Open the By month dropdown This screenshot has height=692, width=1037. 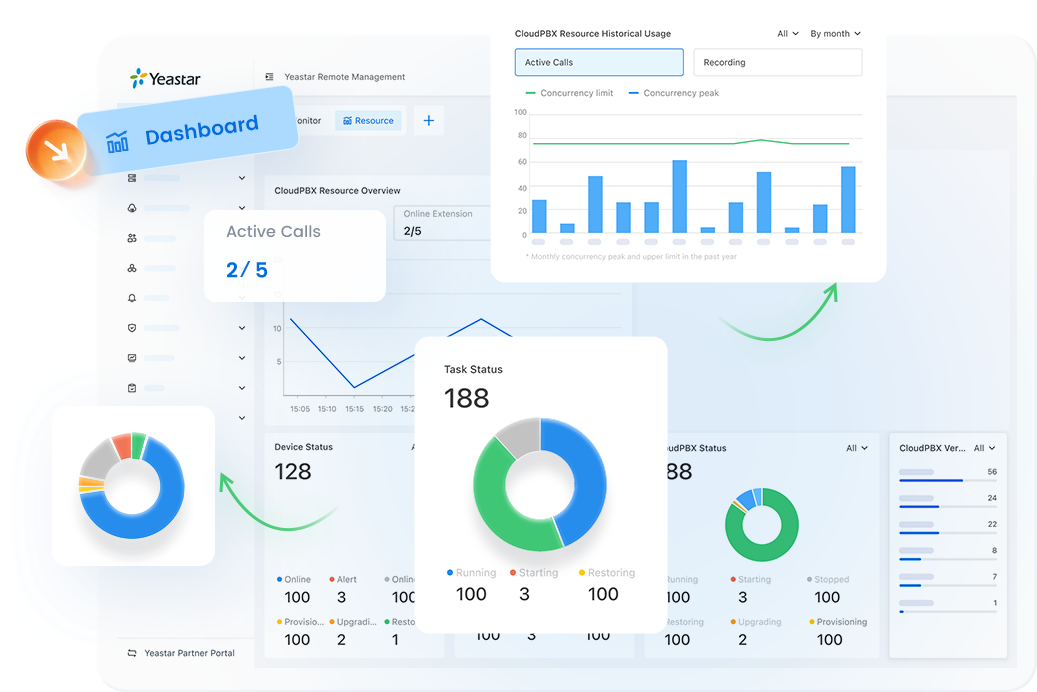pos(834,33)
